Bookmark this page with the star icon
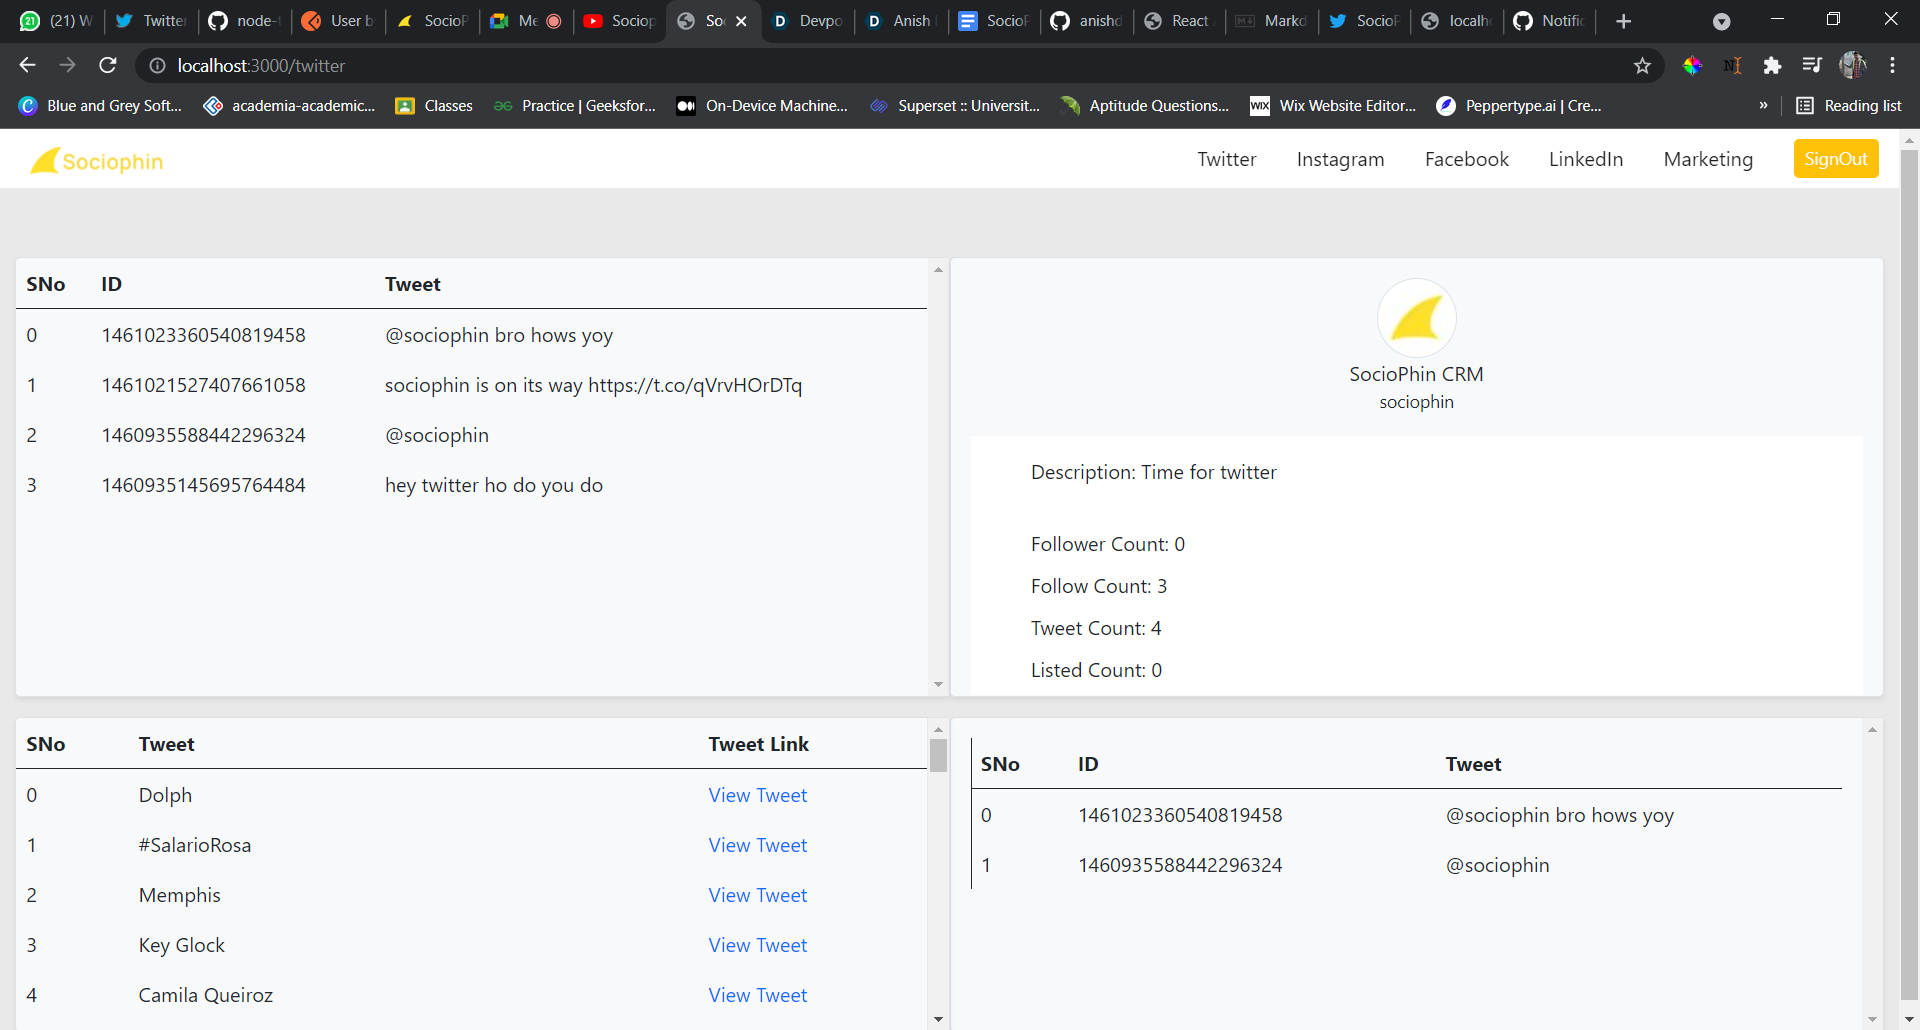This screenshot has width=1920, height=1030. pyautogui.click(x=1642, y=65)
